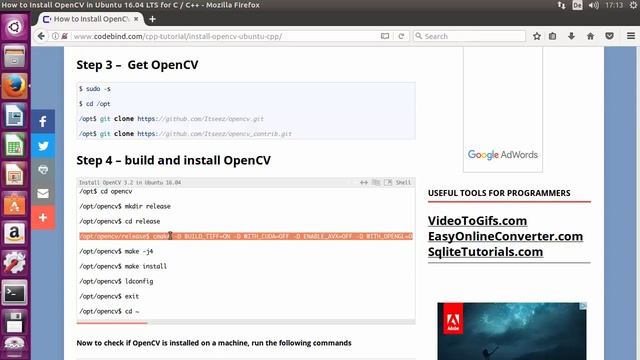
Task: Click the 'ldconfig' code line
Action: coord(116,282)
